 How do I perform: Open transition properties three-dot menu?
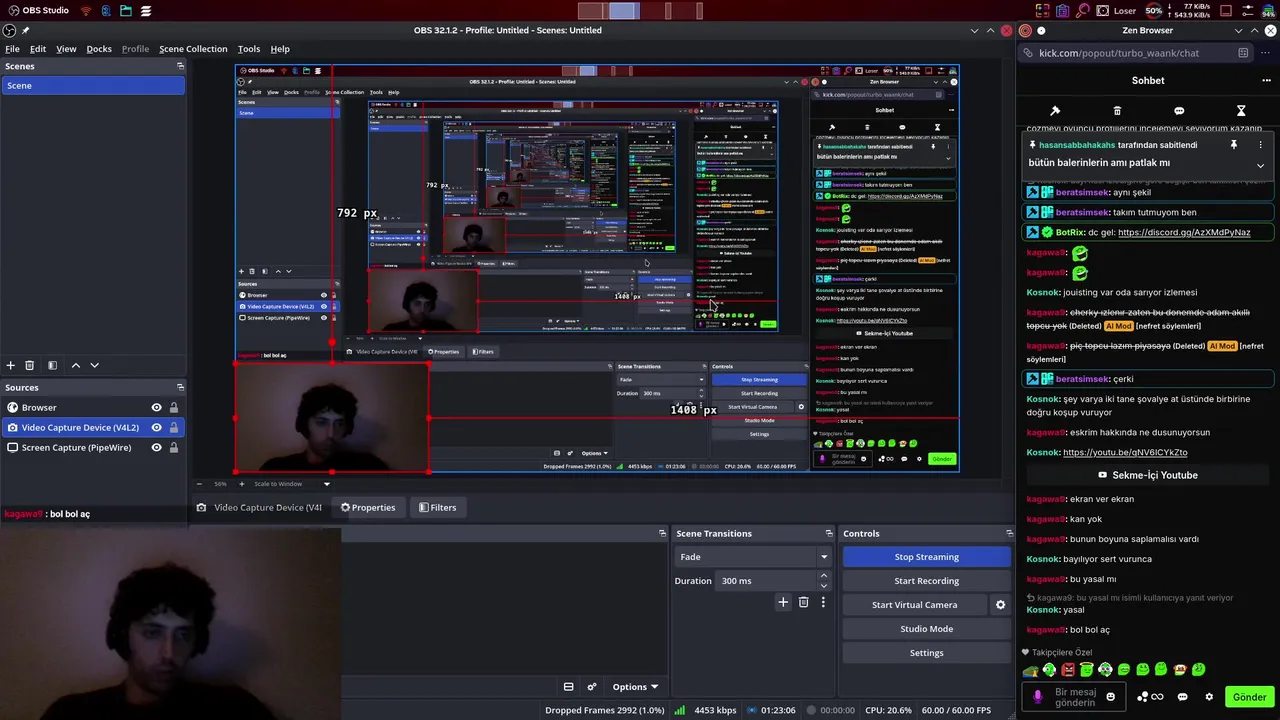click(823, 602)
